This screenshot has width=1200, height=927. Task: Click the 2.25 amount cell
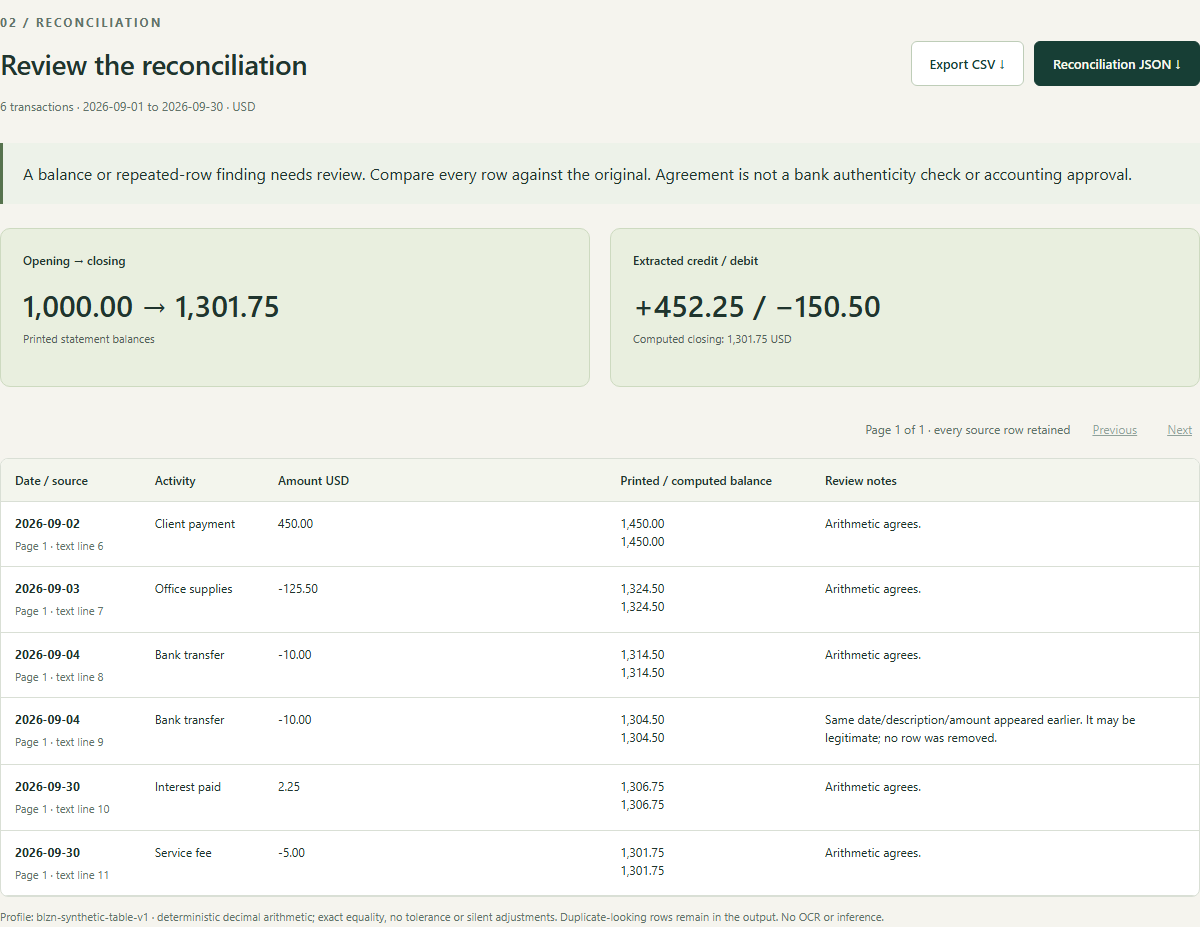click(x=289, y=787)
